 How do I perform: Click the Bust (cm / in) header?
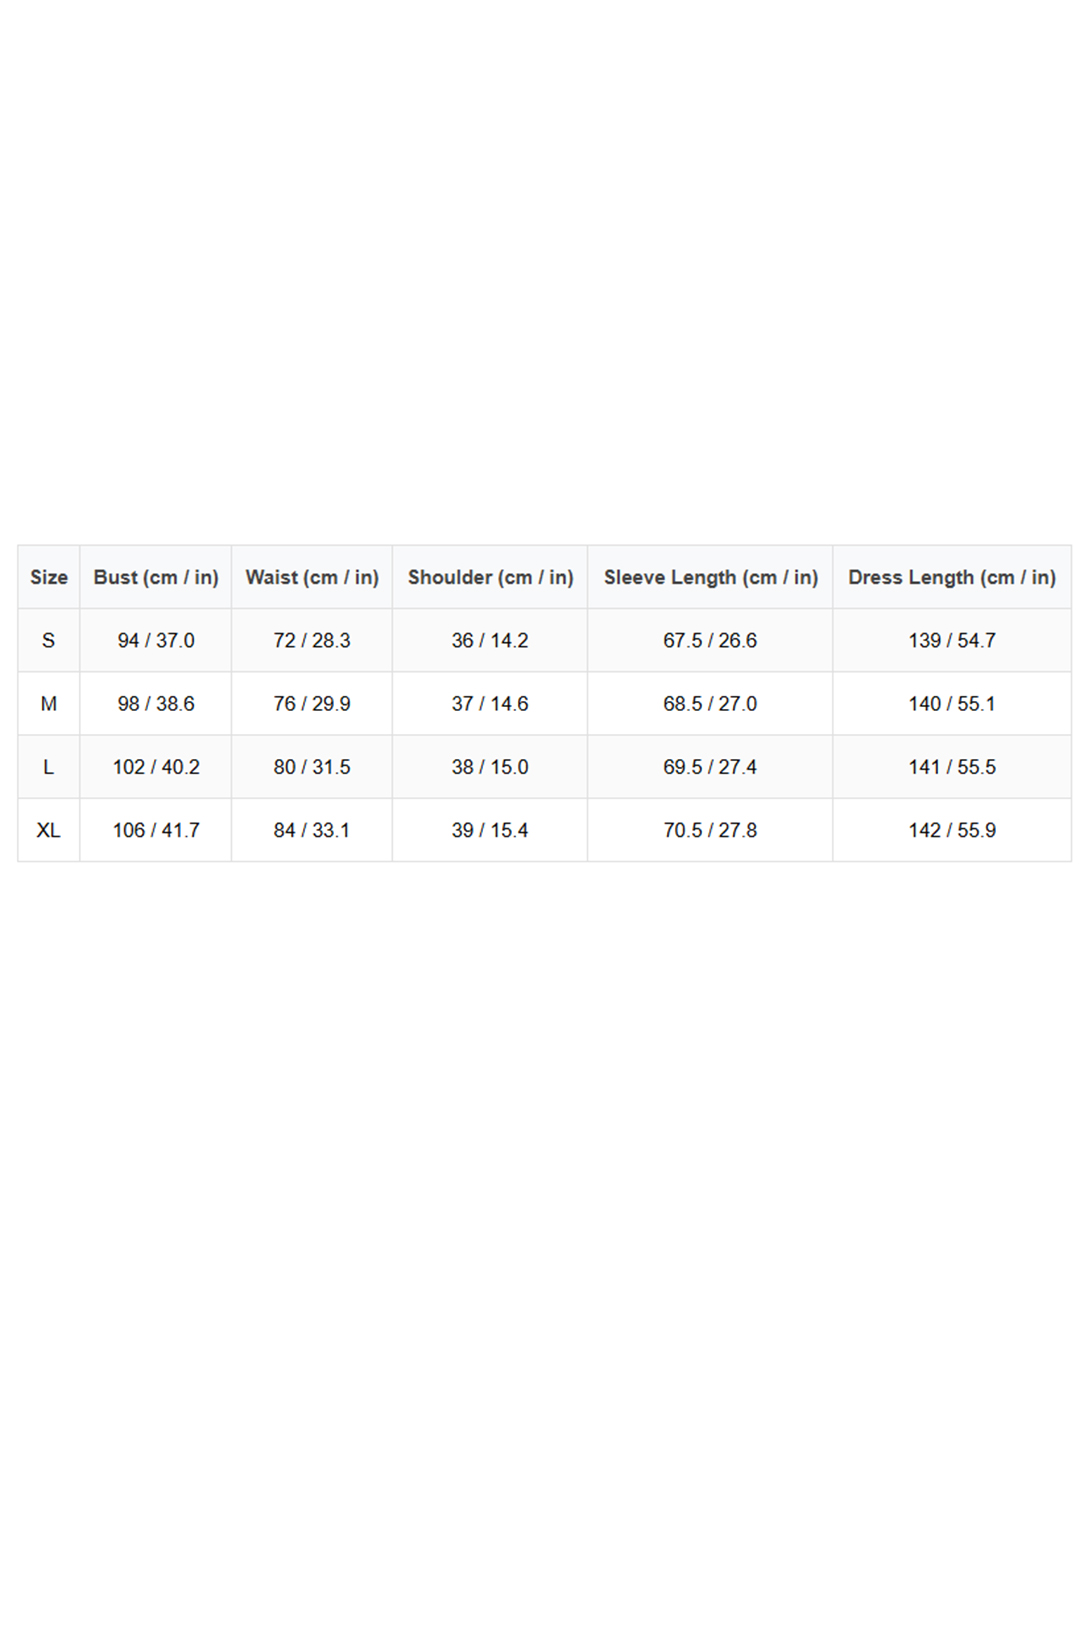pyautogui.click(x=156, y=577)
